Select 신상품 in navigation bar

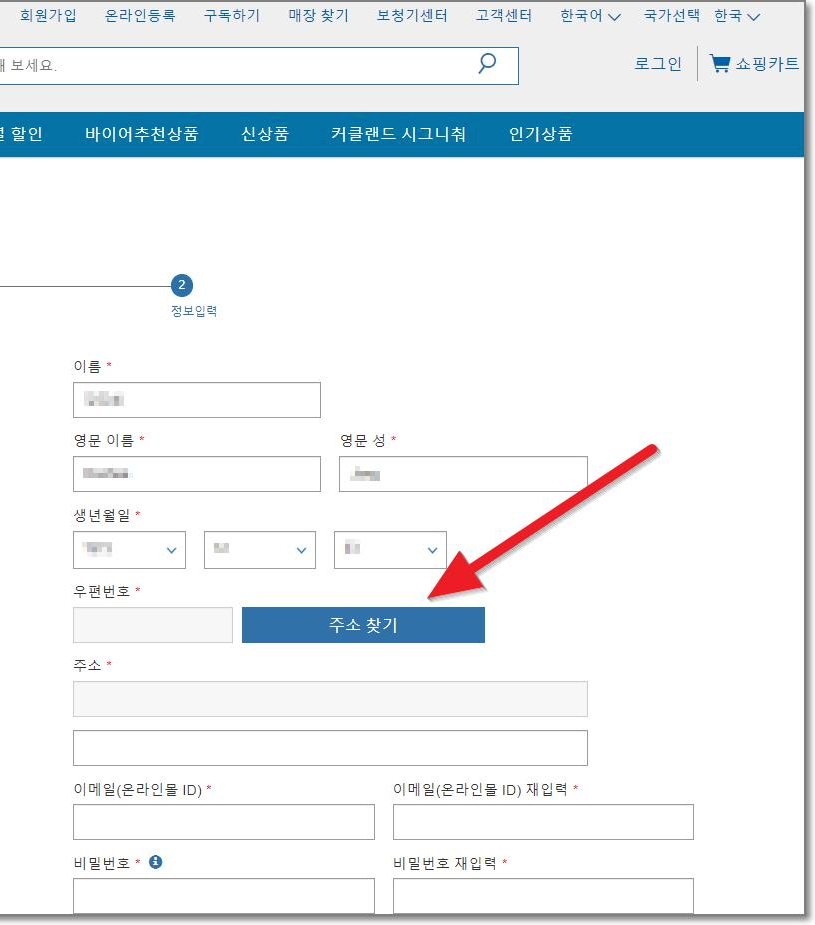265,134
